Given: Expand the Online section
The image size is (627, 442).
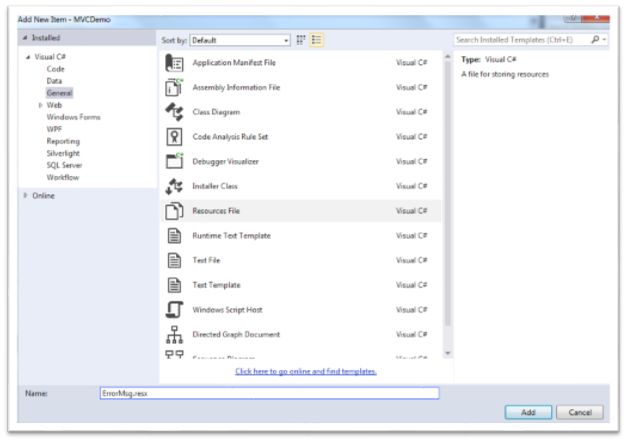Looking at the screenshot, I should click(x=25, y=196).
